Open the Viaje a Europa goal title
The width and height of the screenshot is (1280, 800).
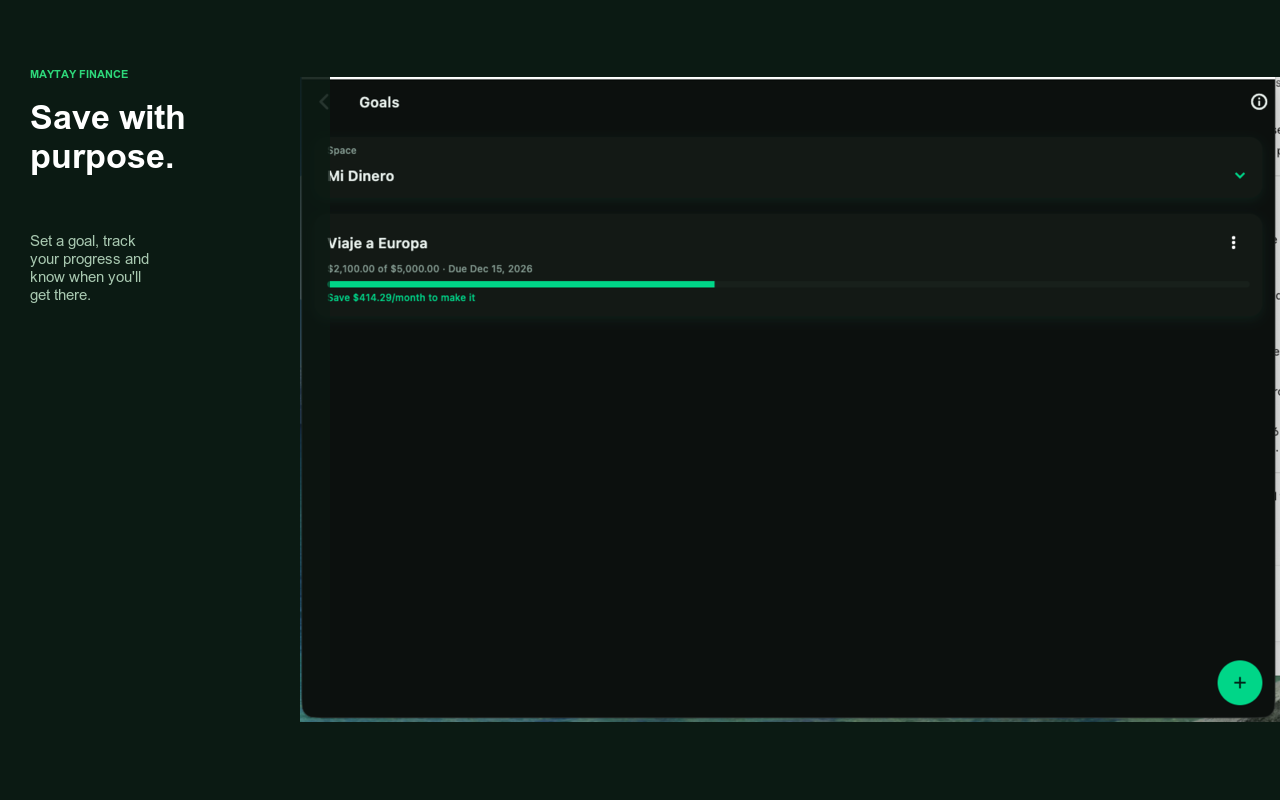pos(377,243)
